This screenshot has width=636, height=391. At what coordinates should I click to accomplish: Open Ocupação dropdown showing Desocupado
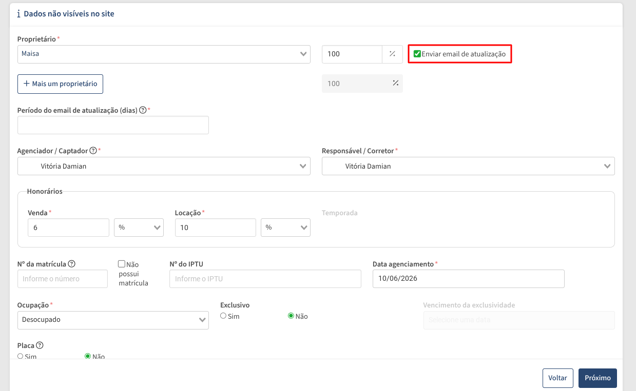click(x=113, y=320)
